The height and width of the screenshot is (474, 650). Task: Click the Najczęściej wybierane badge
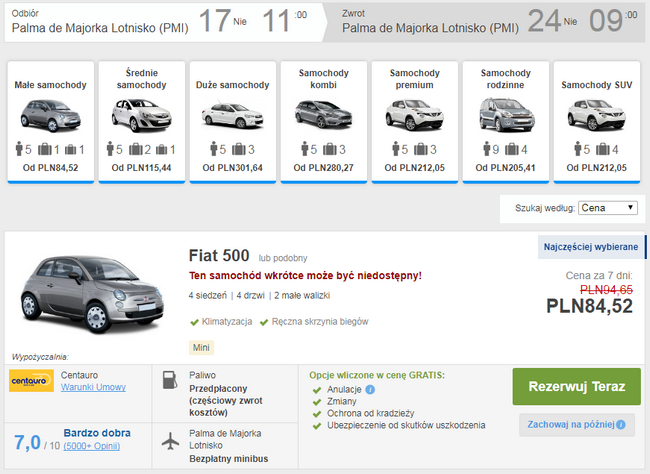click(x=591, y=247)
